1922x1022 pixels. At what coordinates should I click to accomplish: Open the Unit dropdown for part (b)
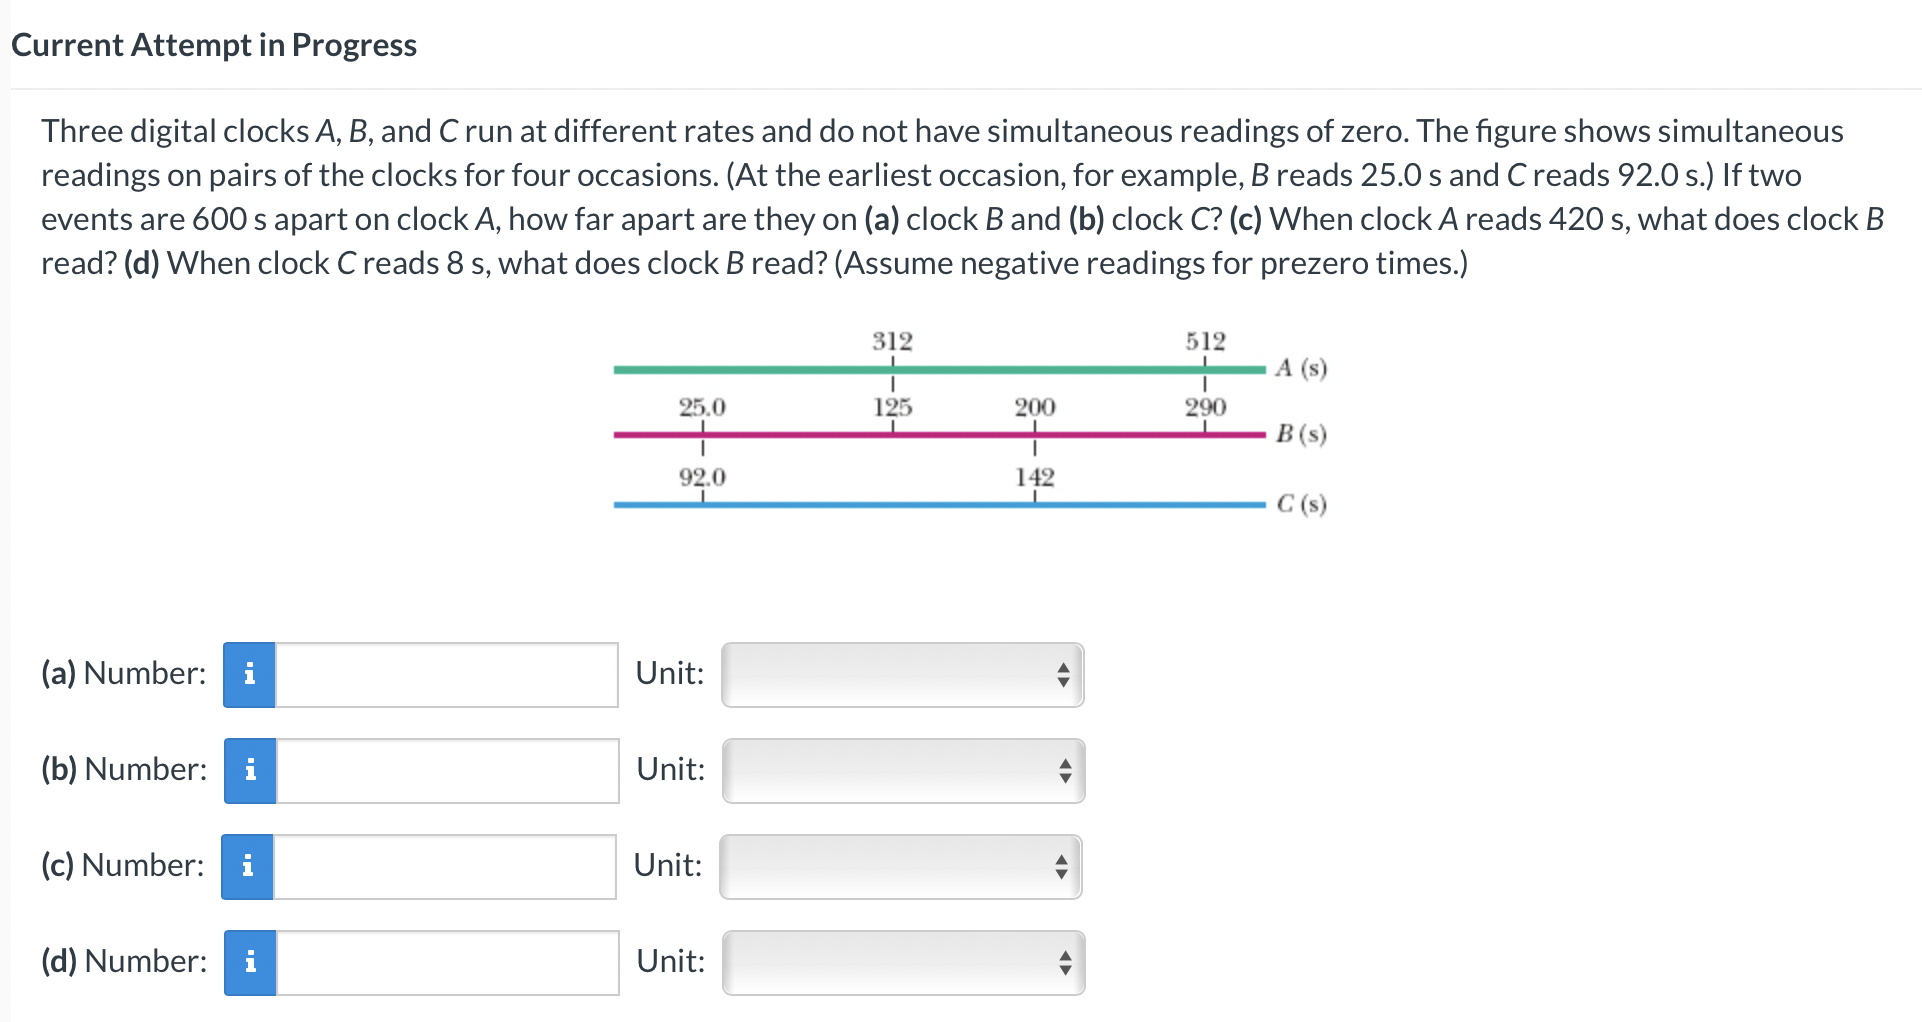pos(900,770)
